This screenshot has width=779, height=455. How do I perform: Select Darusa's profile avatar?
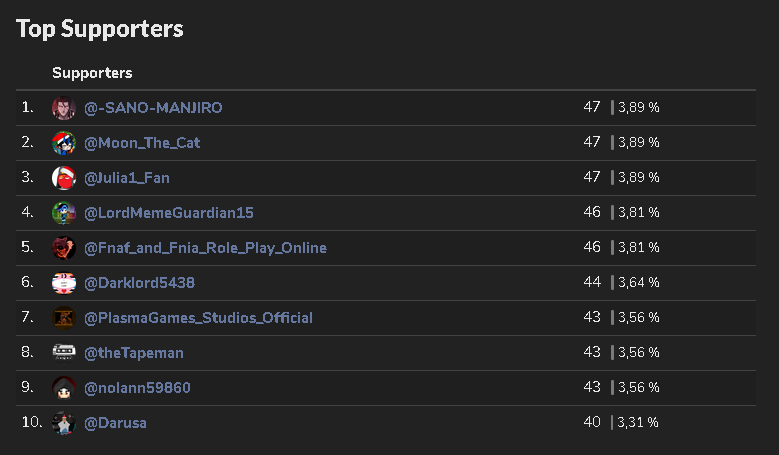pos(64,423)
